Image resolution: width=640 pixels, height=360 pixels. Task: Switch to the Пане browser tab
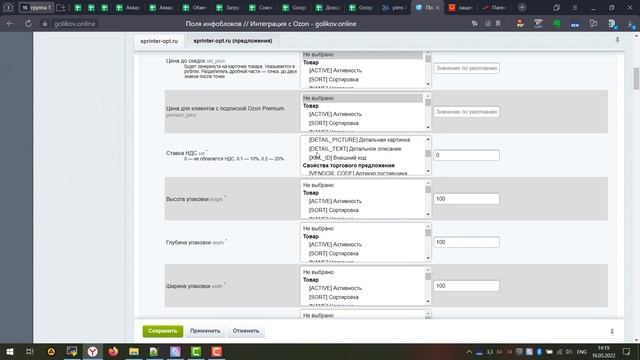(494, 7)
